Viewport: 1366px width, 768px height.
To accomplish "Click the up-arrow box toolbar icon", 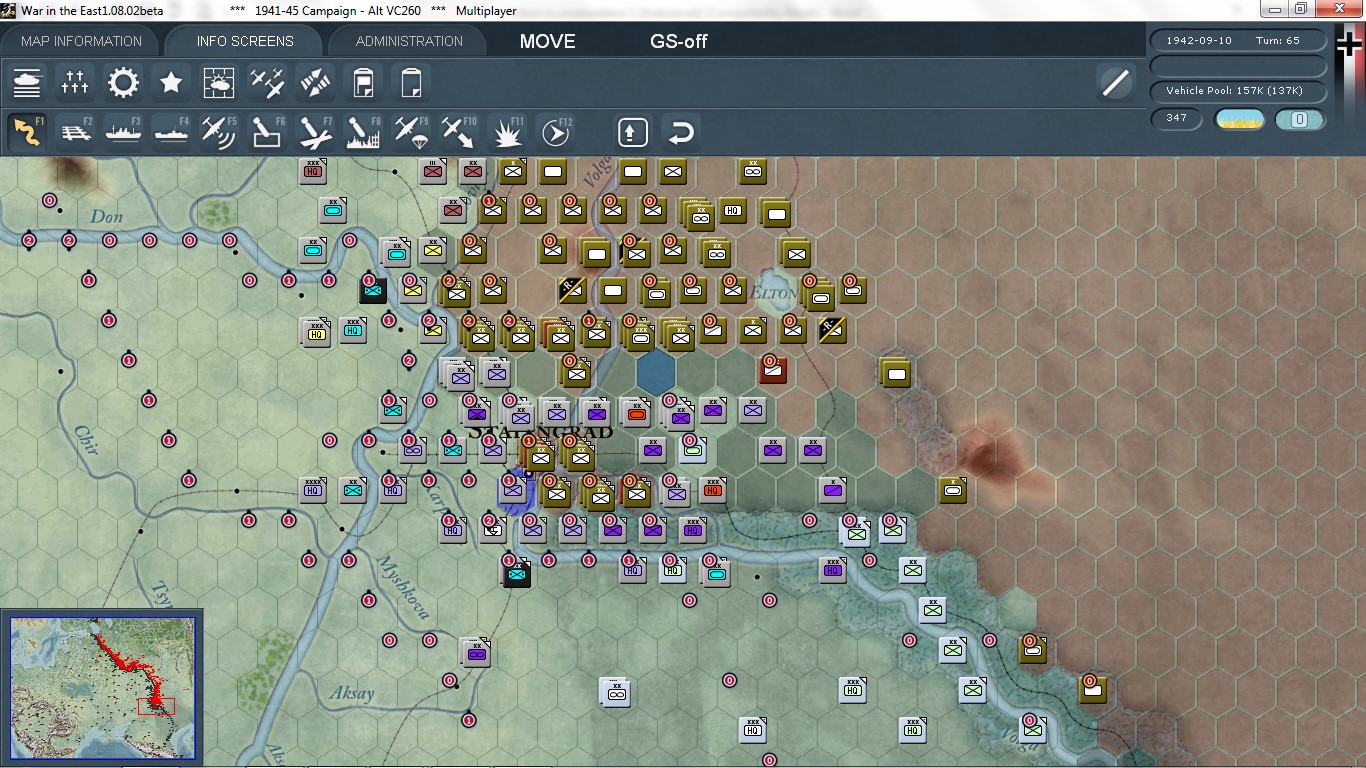I will 633,132.
